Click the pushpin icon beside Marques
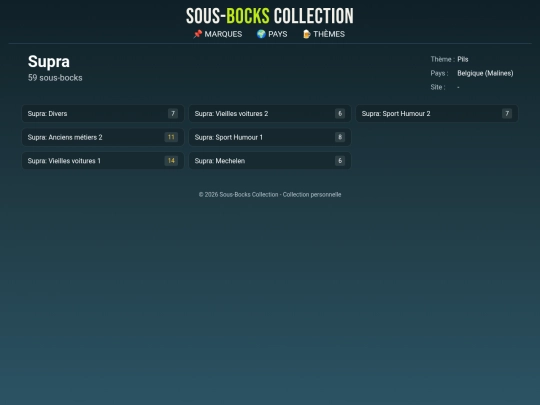 [x=197, y=34]
